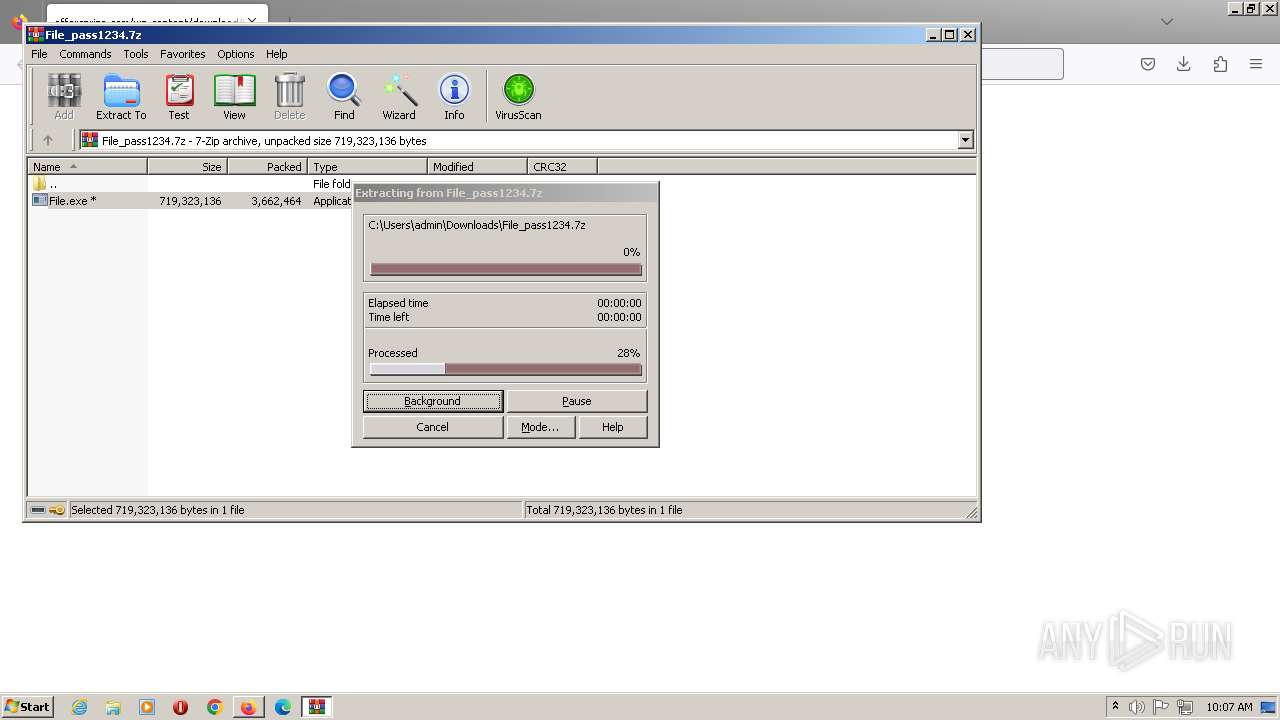Click the Start button
The image size is (1280, 720).
pos(27,707)
